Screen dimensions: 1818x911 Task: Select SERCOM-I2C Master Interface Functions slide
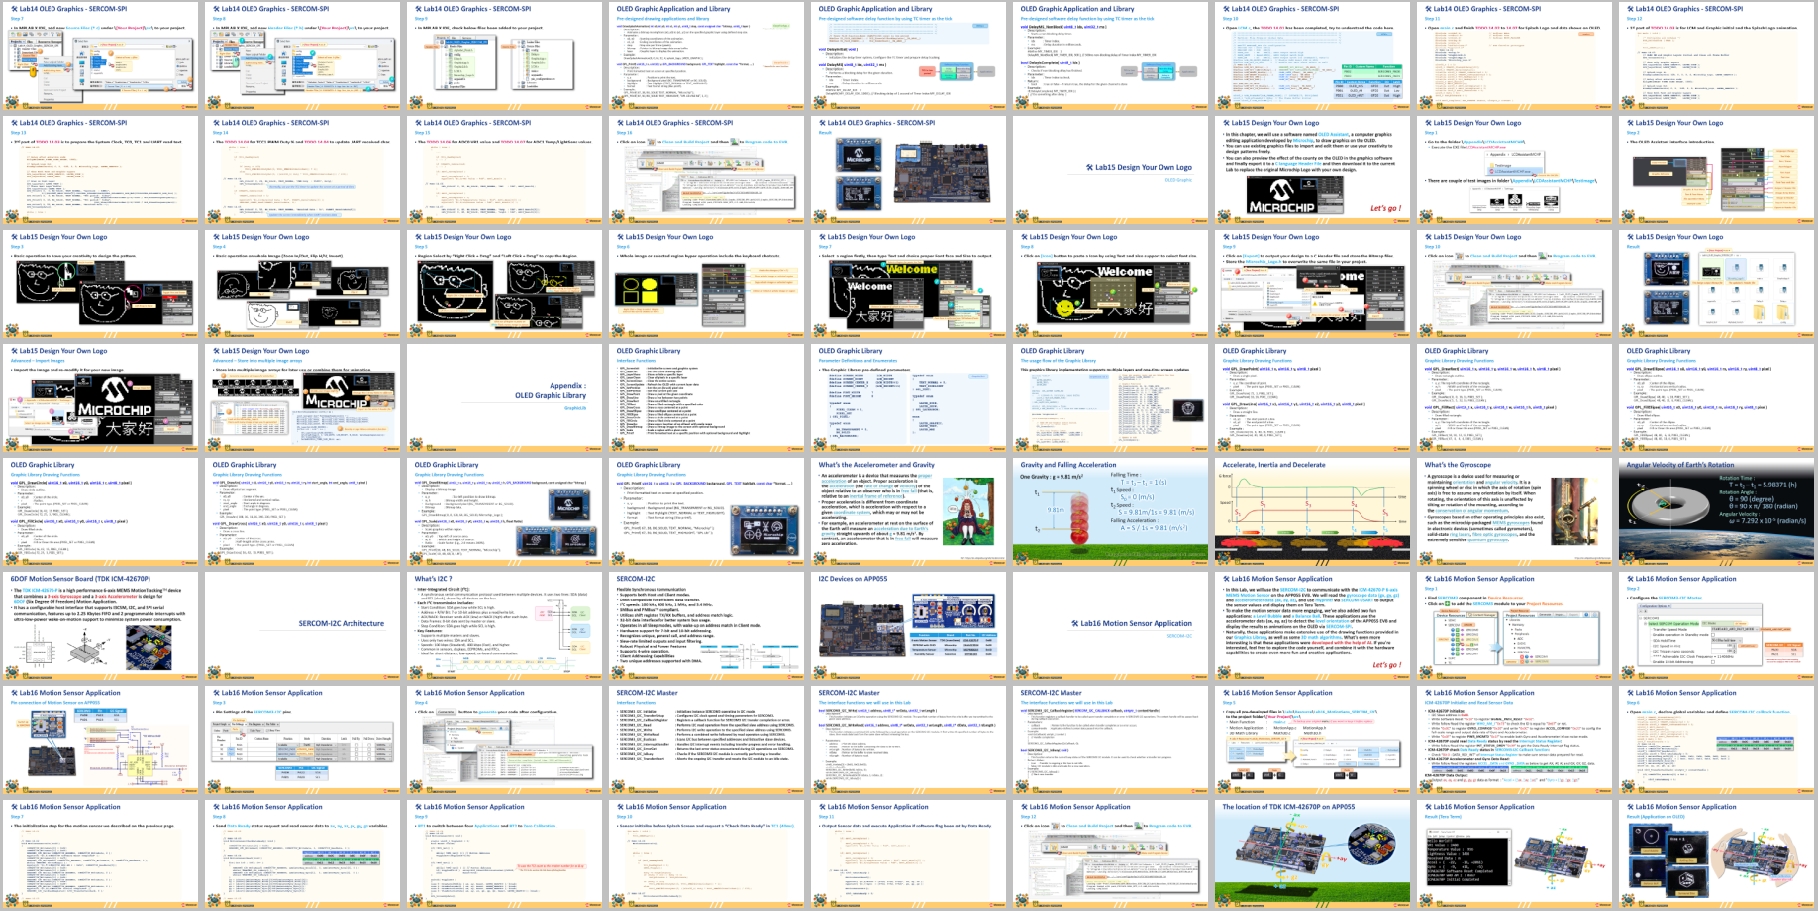click(707, 740)
